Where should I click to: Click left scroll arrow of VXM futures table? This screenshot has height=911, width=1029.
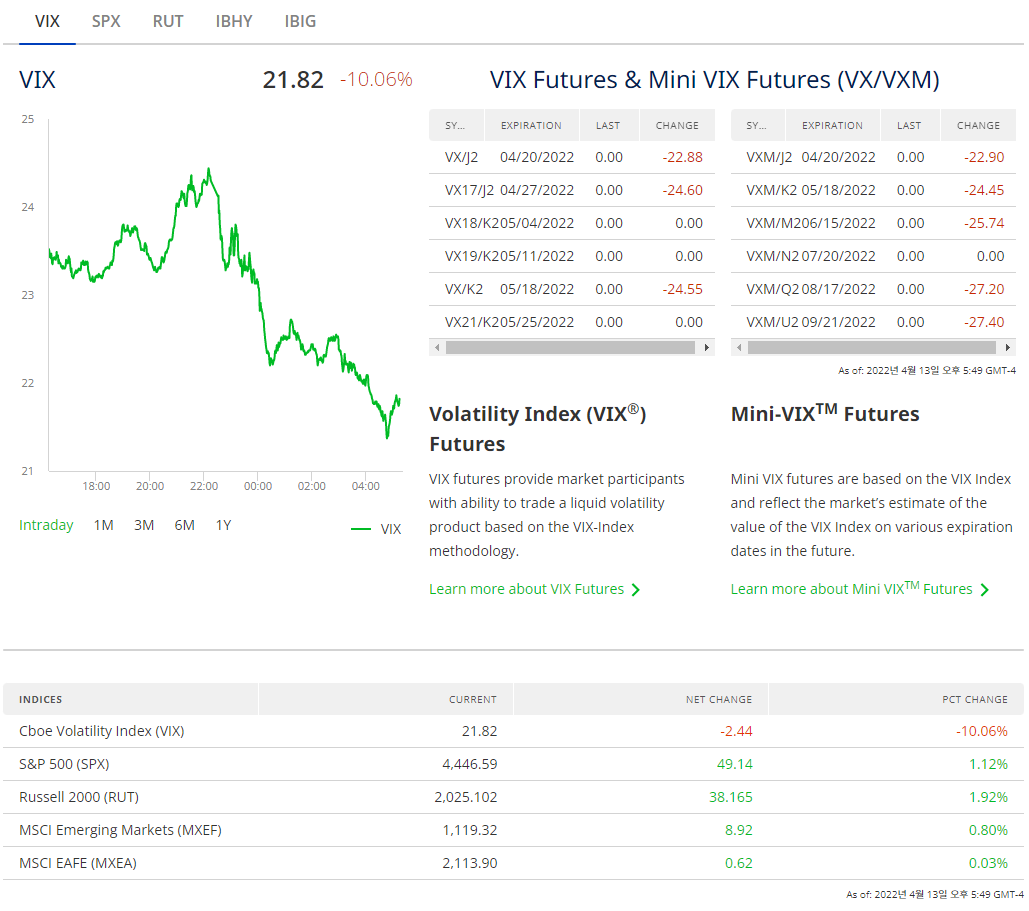(739, 348)
